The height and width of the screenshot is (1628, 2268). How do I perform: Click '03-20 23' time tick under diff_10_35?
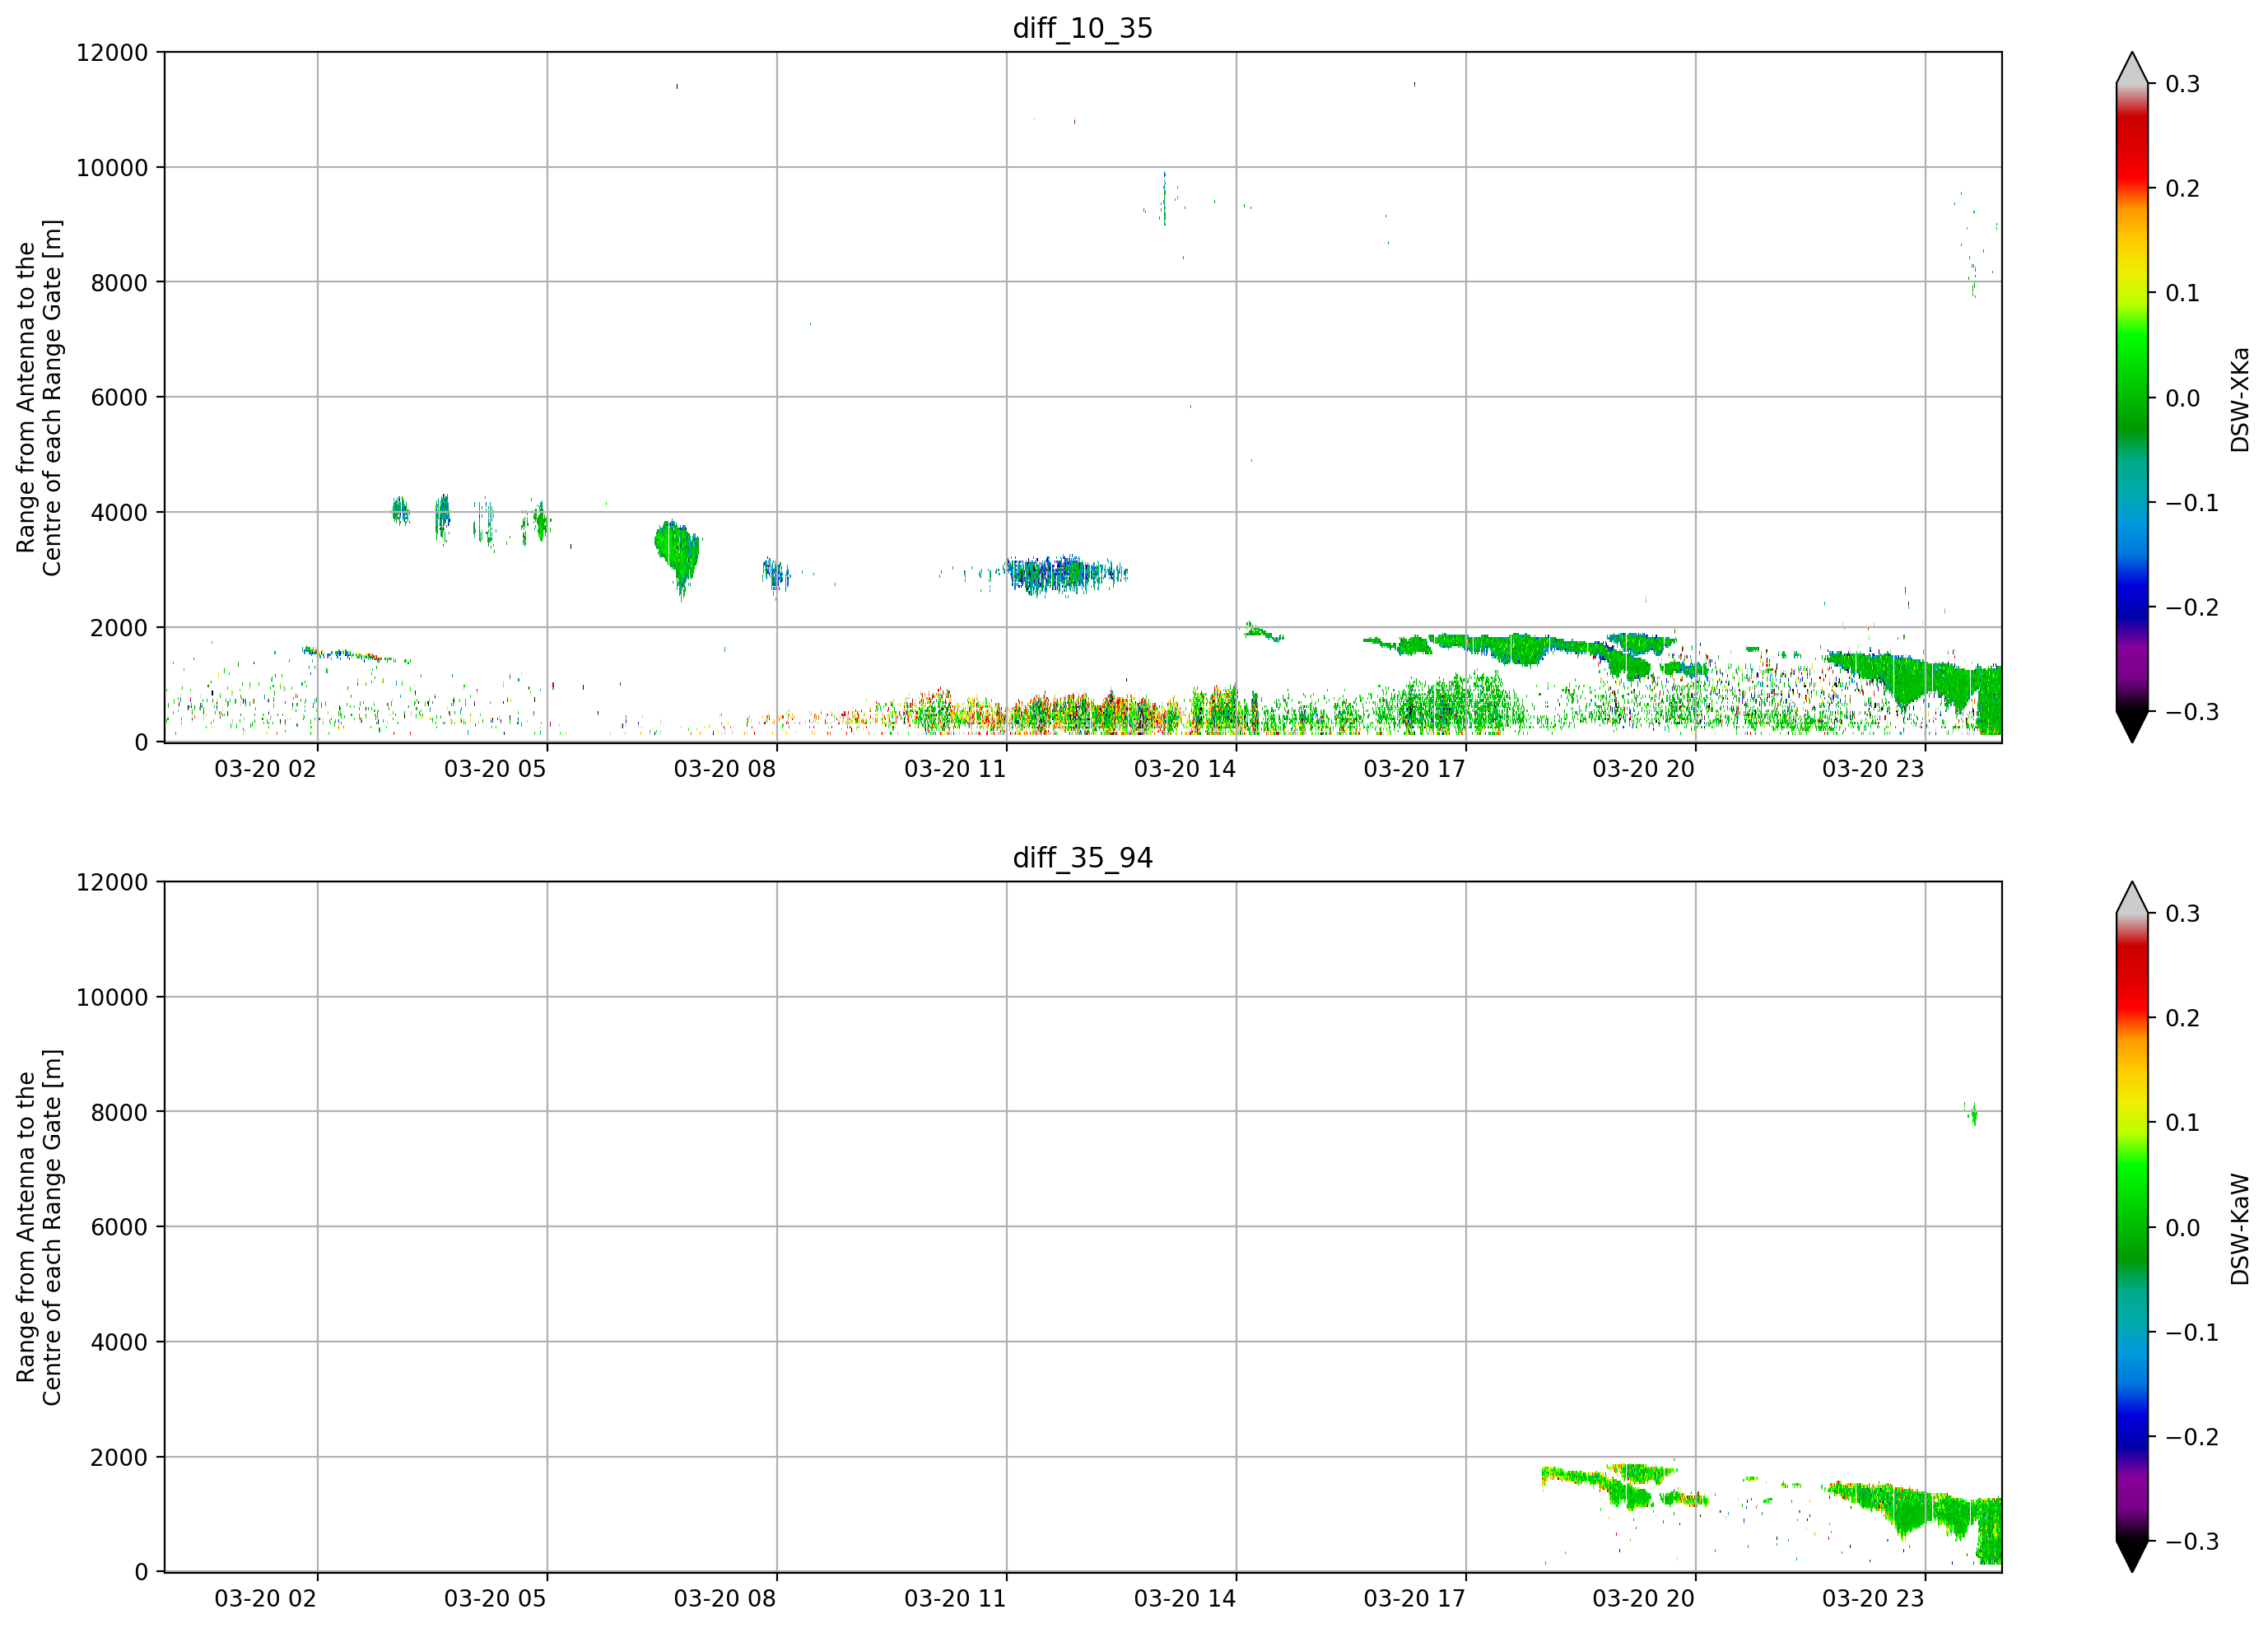click(x=1873, y=769)
